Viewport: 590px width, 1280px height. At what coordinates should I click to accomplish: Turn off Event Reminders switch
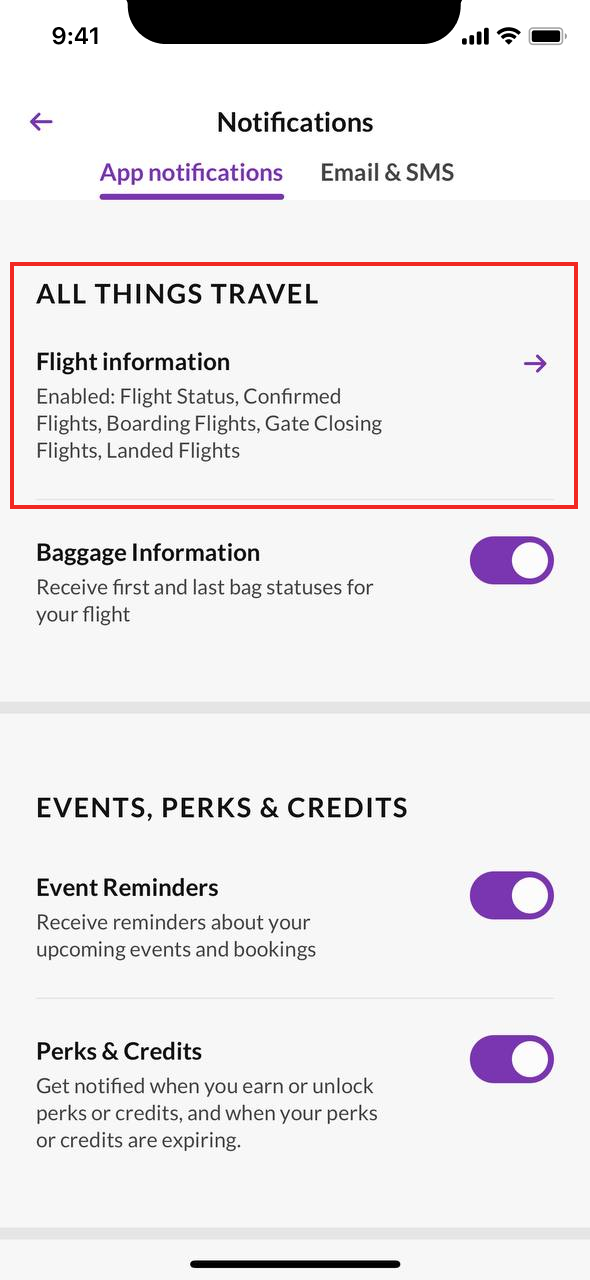(512, 895)
